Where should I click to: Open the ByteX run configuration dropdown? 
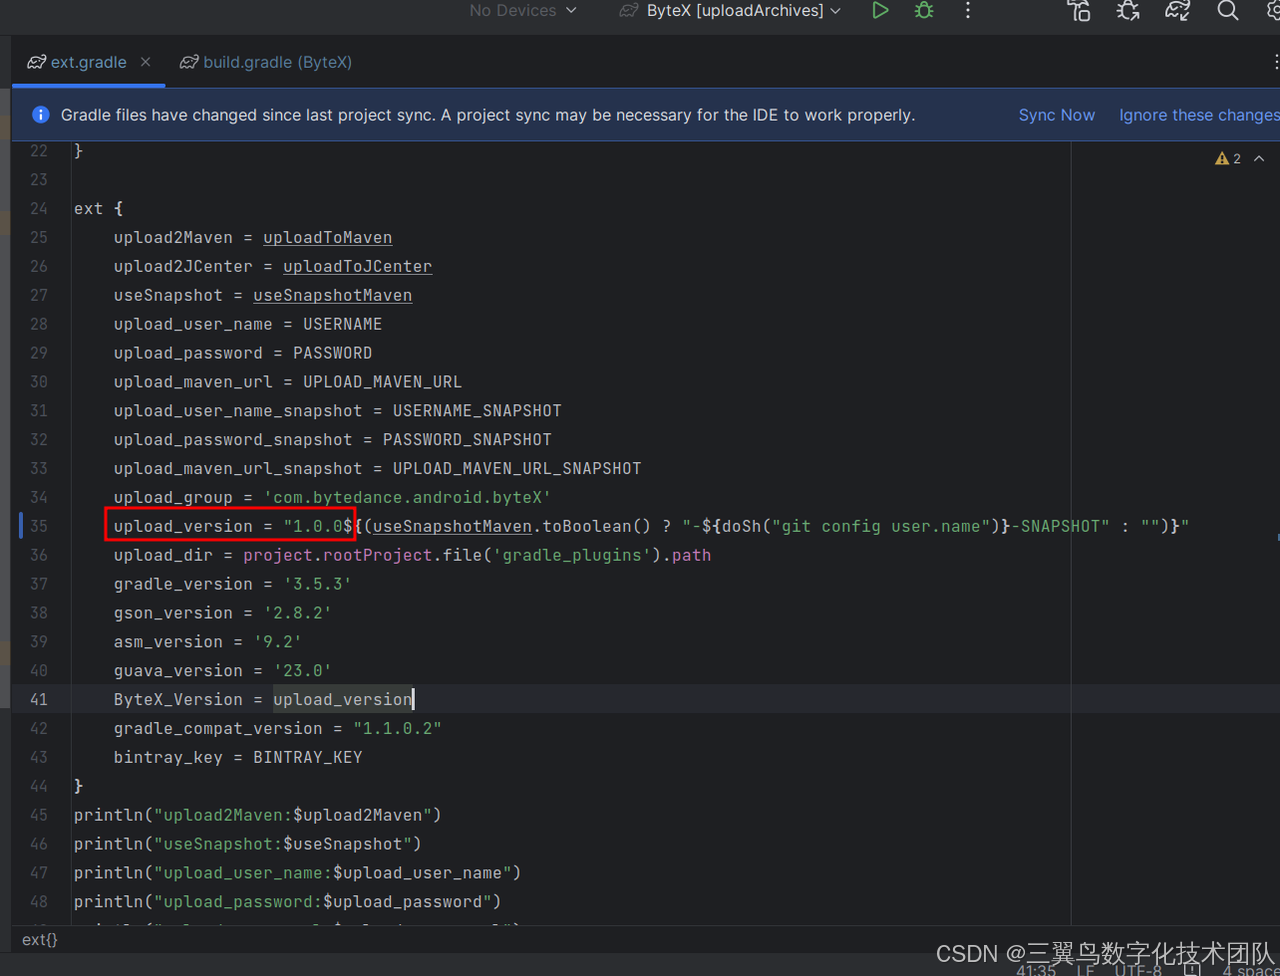click(x=728, y=11)
